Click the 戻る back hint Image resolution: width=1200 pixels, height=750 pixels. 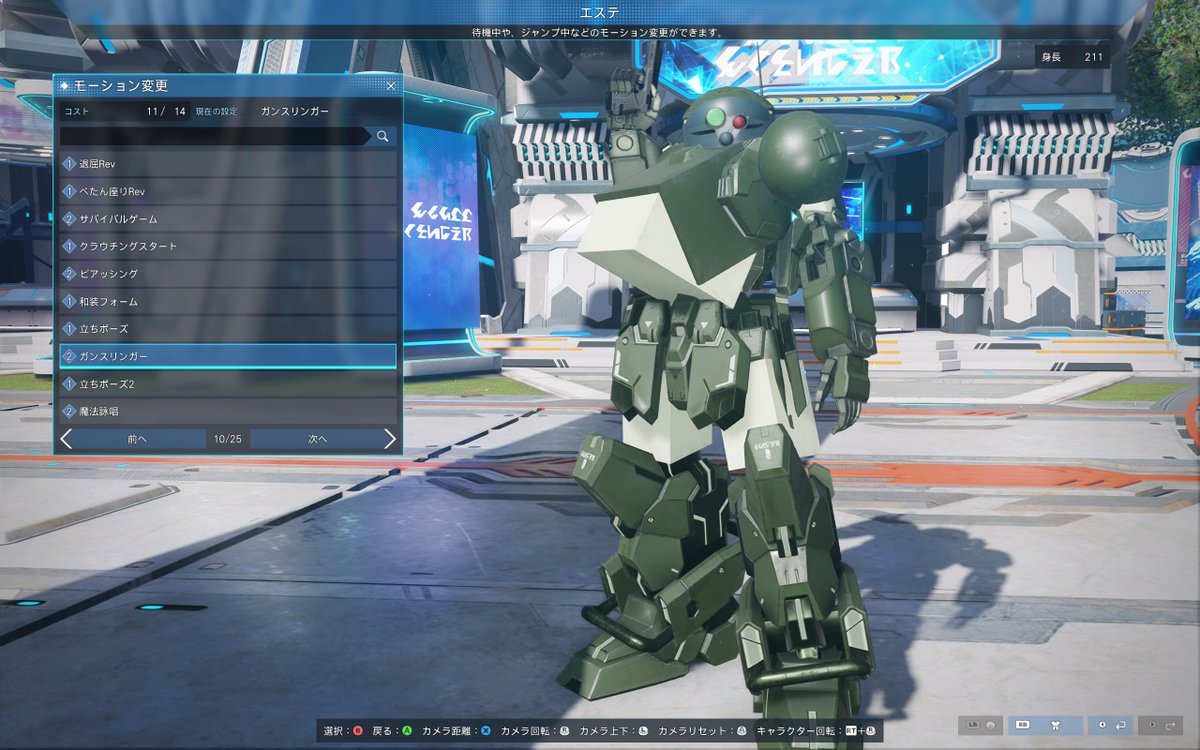coord(393,732)
